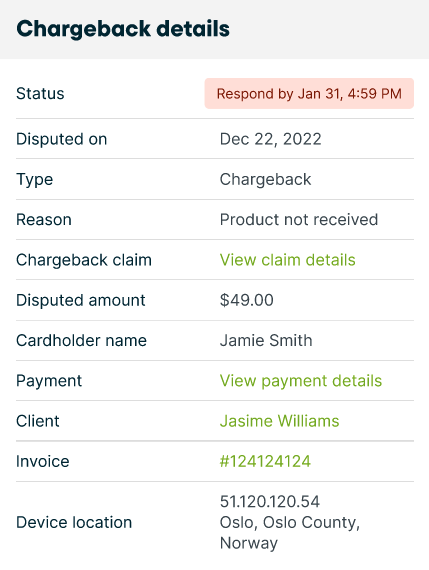Open the View payment details link
The width and height of the screenshot is (429, 570).
click(x=301, y=381)
